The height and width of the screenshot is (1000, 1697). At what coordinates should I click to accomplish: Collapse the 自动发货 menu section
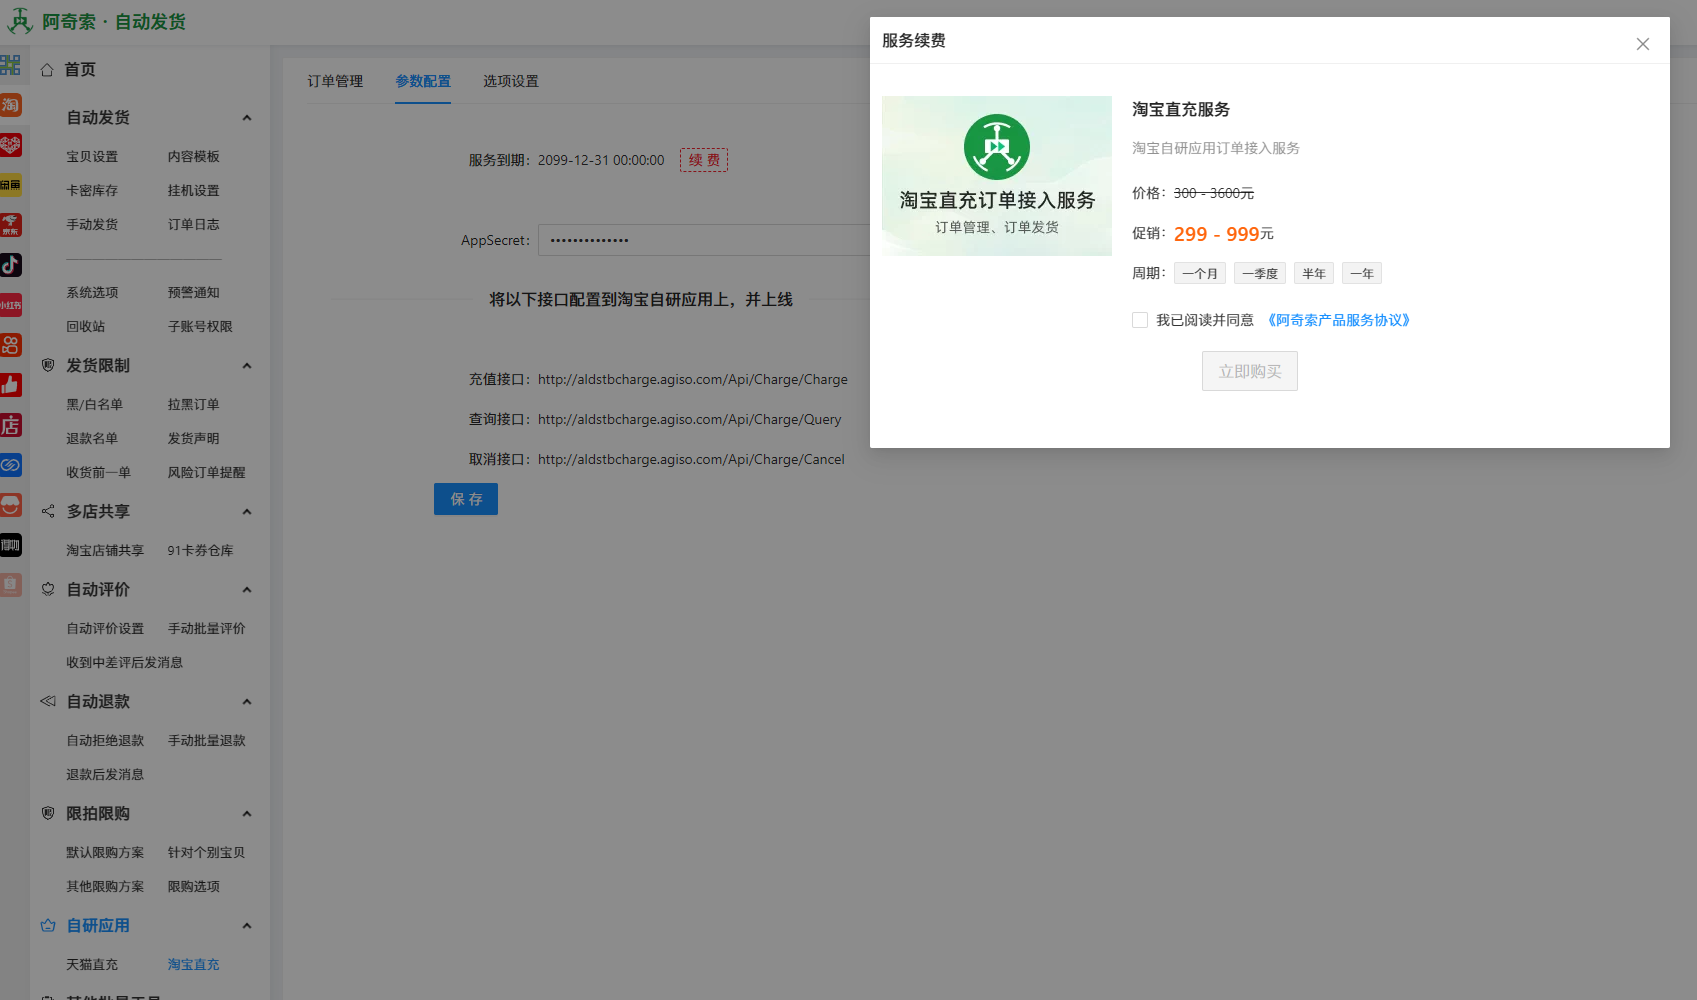(247, 118)
